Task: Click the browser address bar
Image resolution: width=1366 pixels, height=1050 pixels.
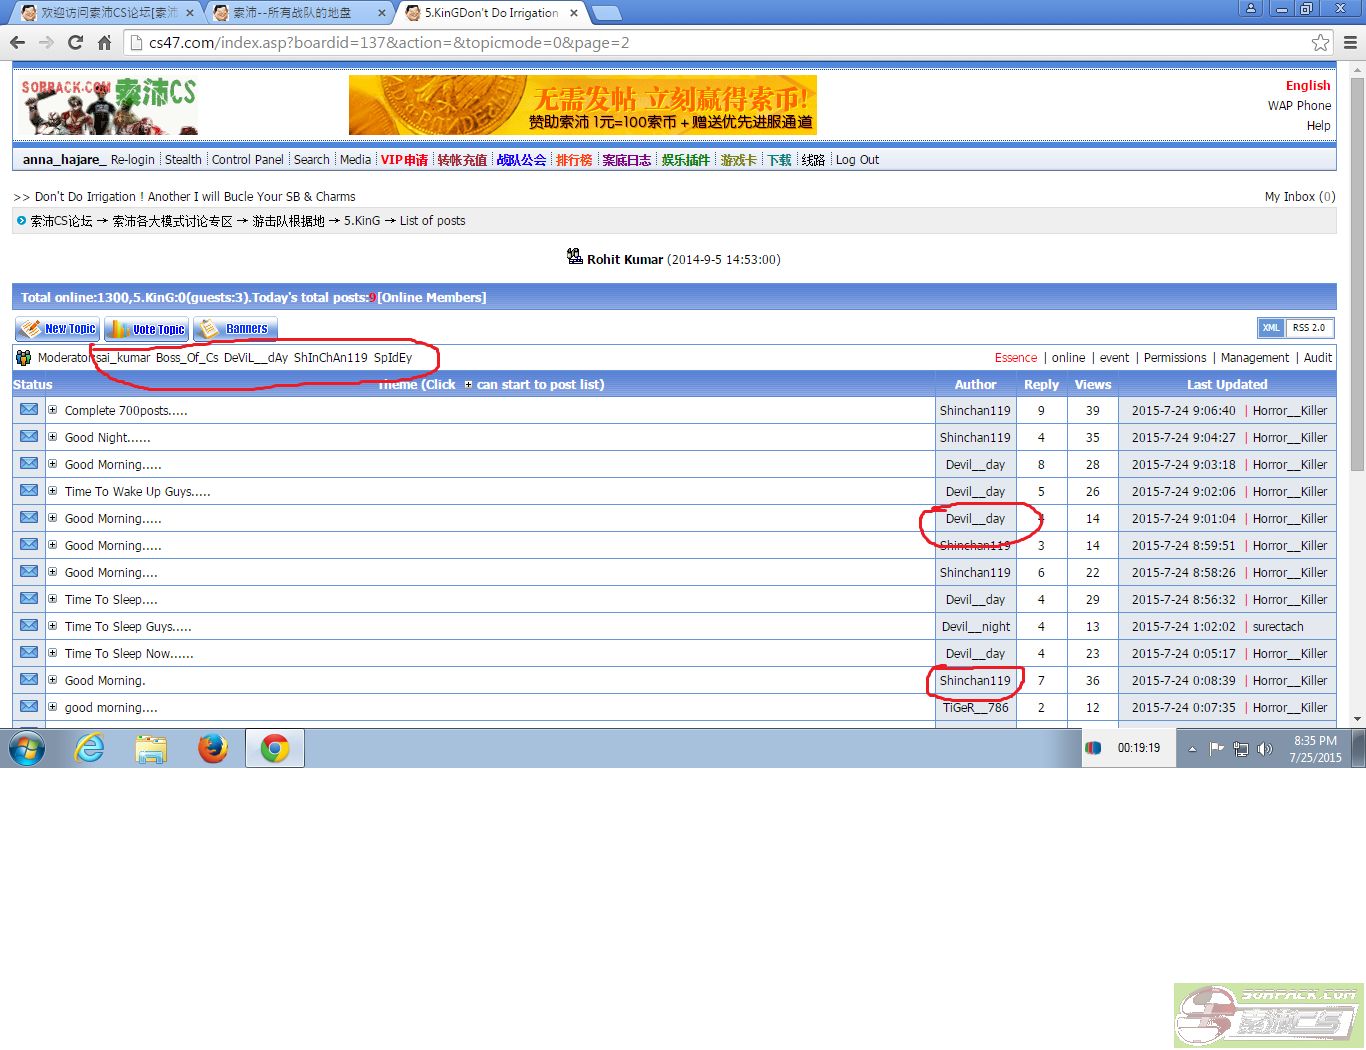Action: pyautogui.click(x=700, y=43)
